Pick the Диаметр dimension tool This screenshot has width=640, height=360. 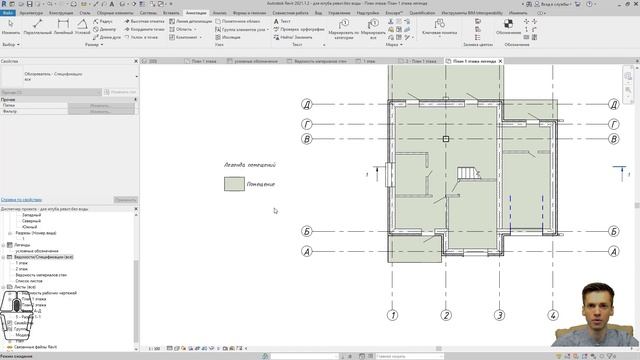coord(104,29)
